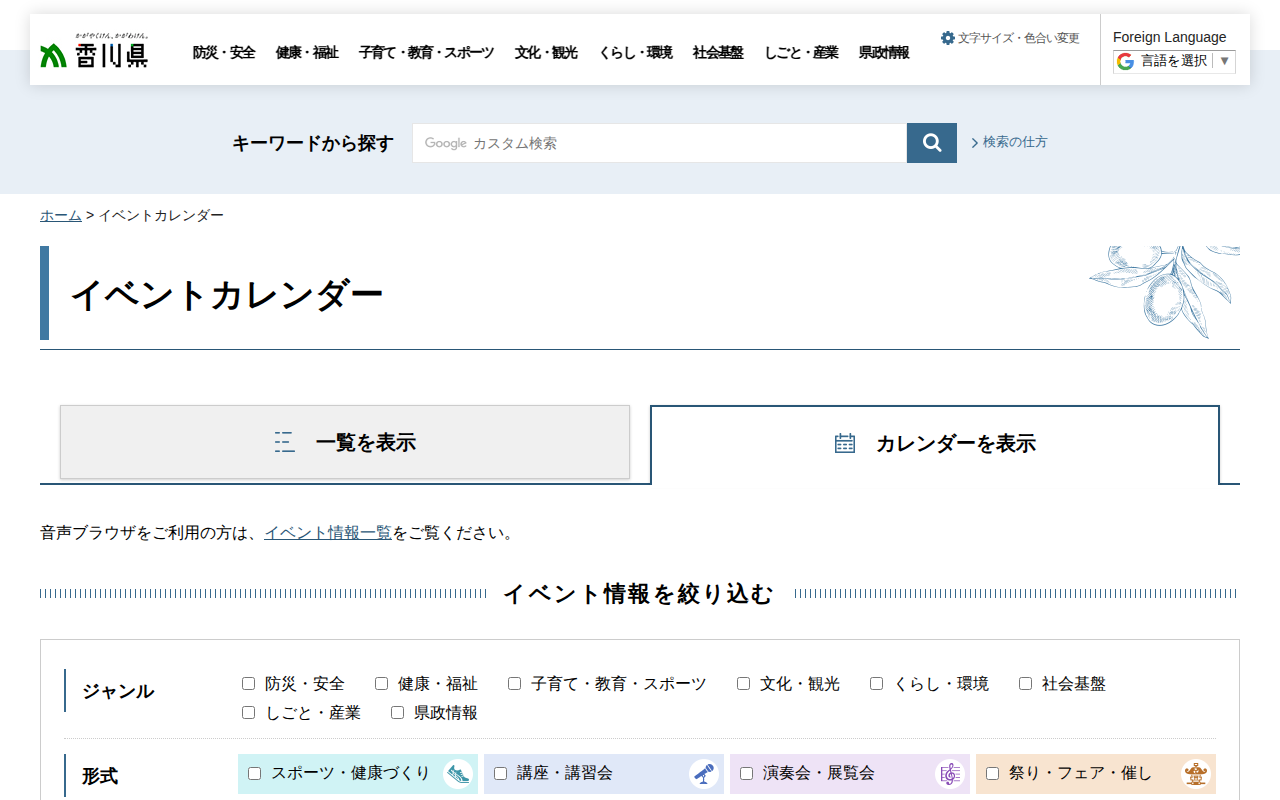
Task: Click the music note icon for 演奏会・展覧会
Action: (950, 774)
